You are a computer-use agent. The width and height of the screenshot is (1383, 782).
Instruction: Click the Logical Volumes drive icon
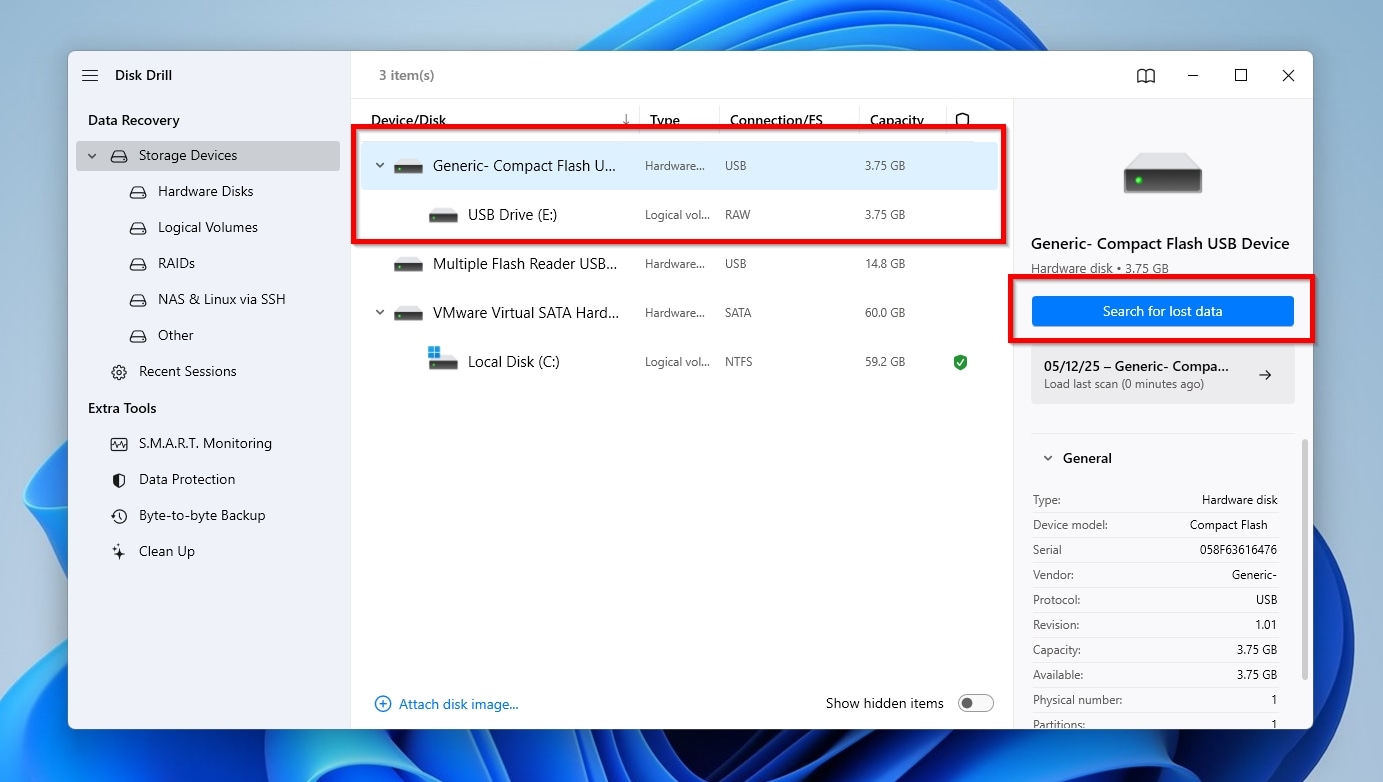coord(138,228)
